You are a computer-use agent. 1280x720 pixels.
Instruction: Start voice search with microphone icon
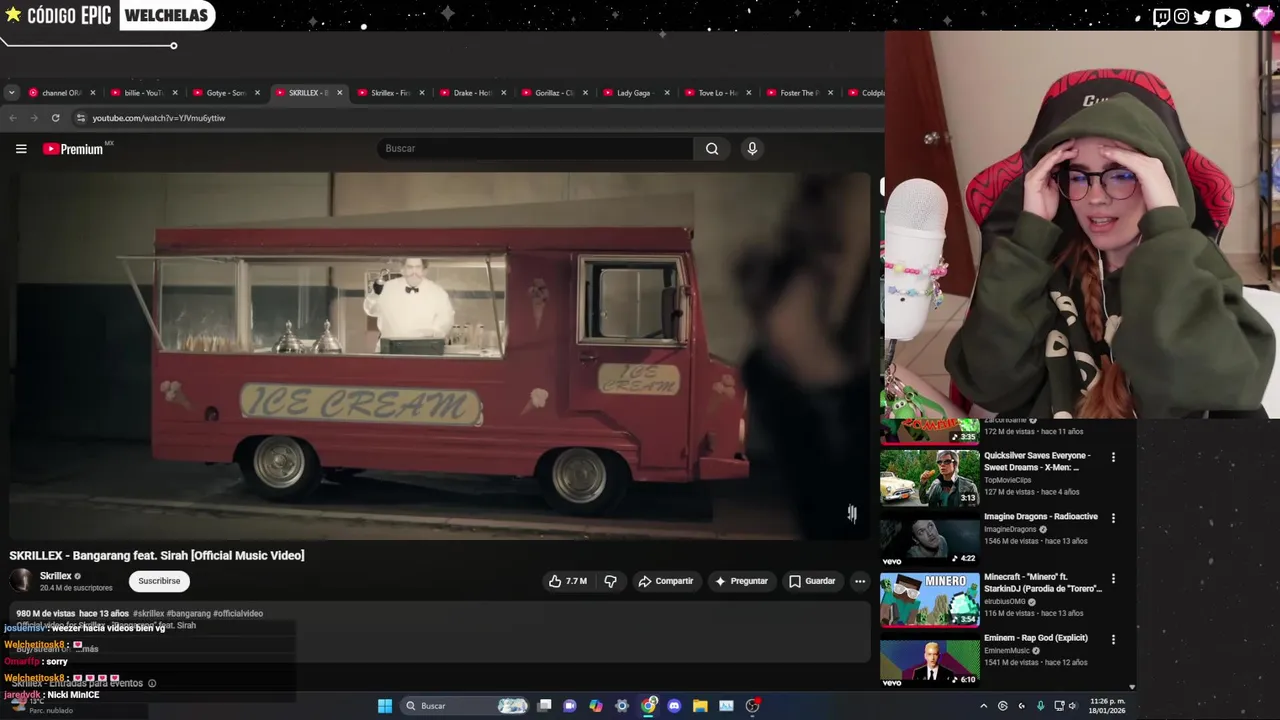[752, 149]
